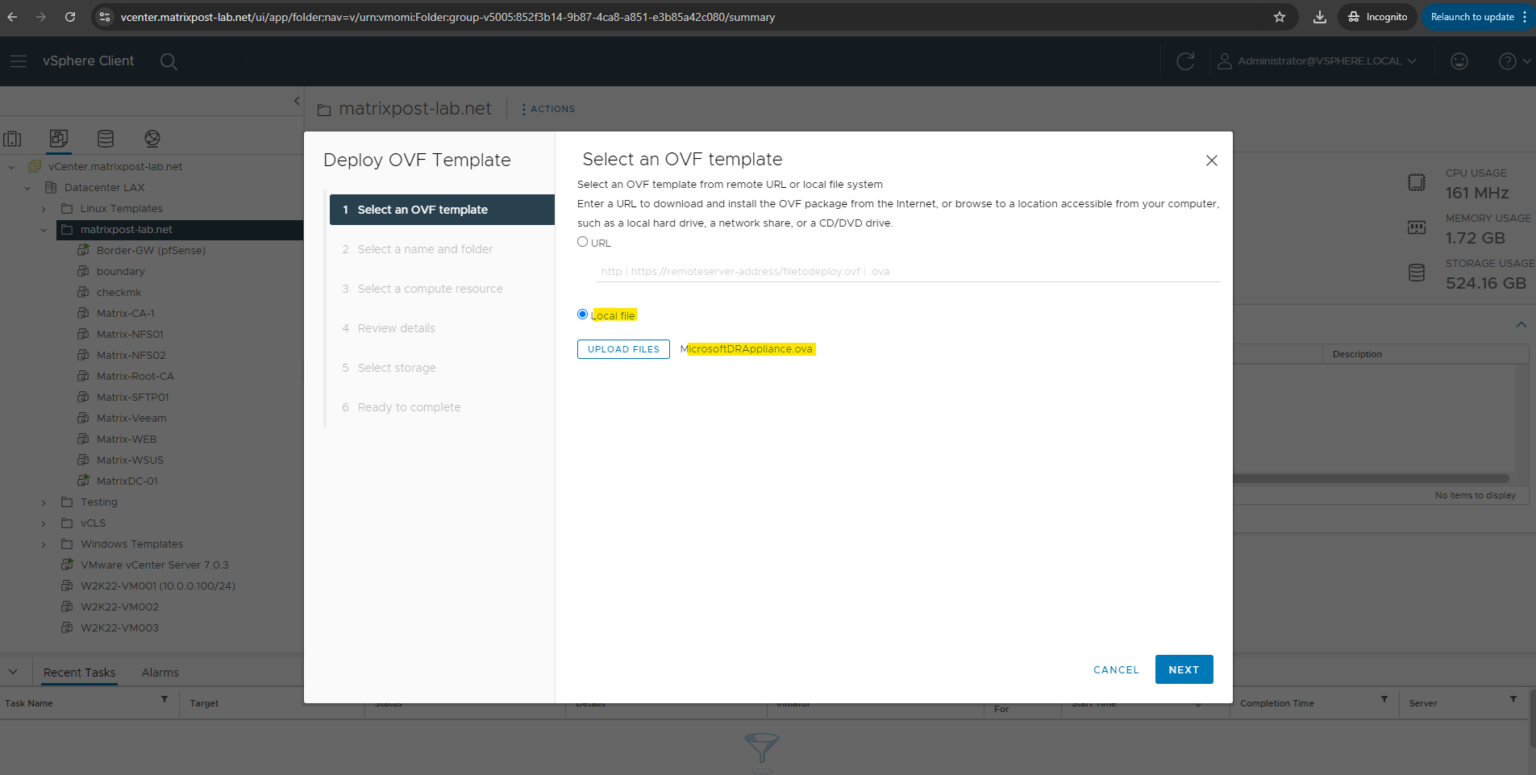Click UPLOAD FILES to choose an OVA
The height and width of the screenshot is (775, 1536).
tap(623, 349)
